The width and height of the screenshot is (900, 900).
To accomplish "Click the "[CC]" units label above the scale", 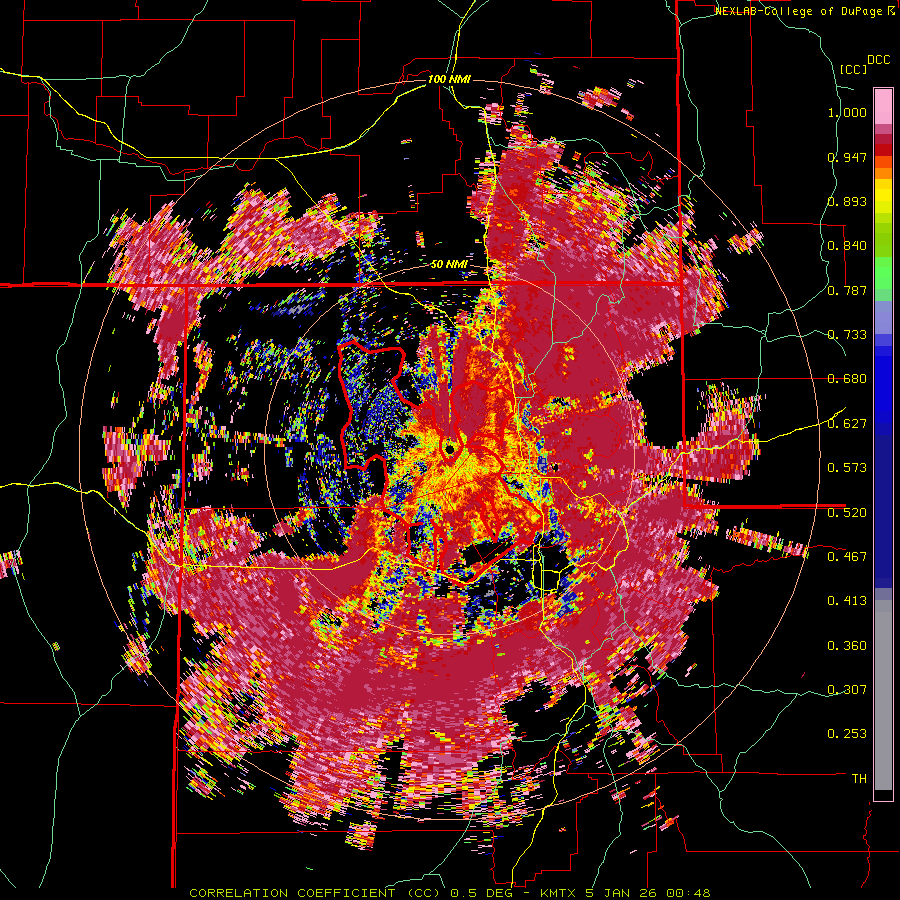I will (853, 69).
